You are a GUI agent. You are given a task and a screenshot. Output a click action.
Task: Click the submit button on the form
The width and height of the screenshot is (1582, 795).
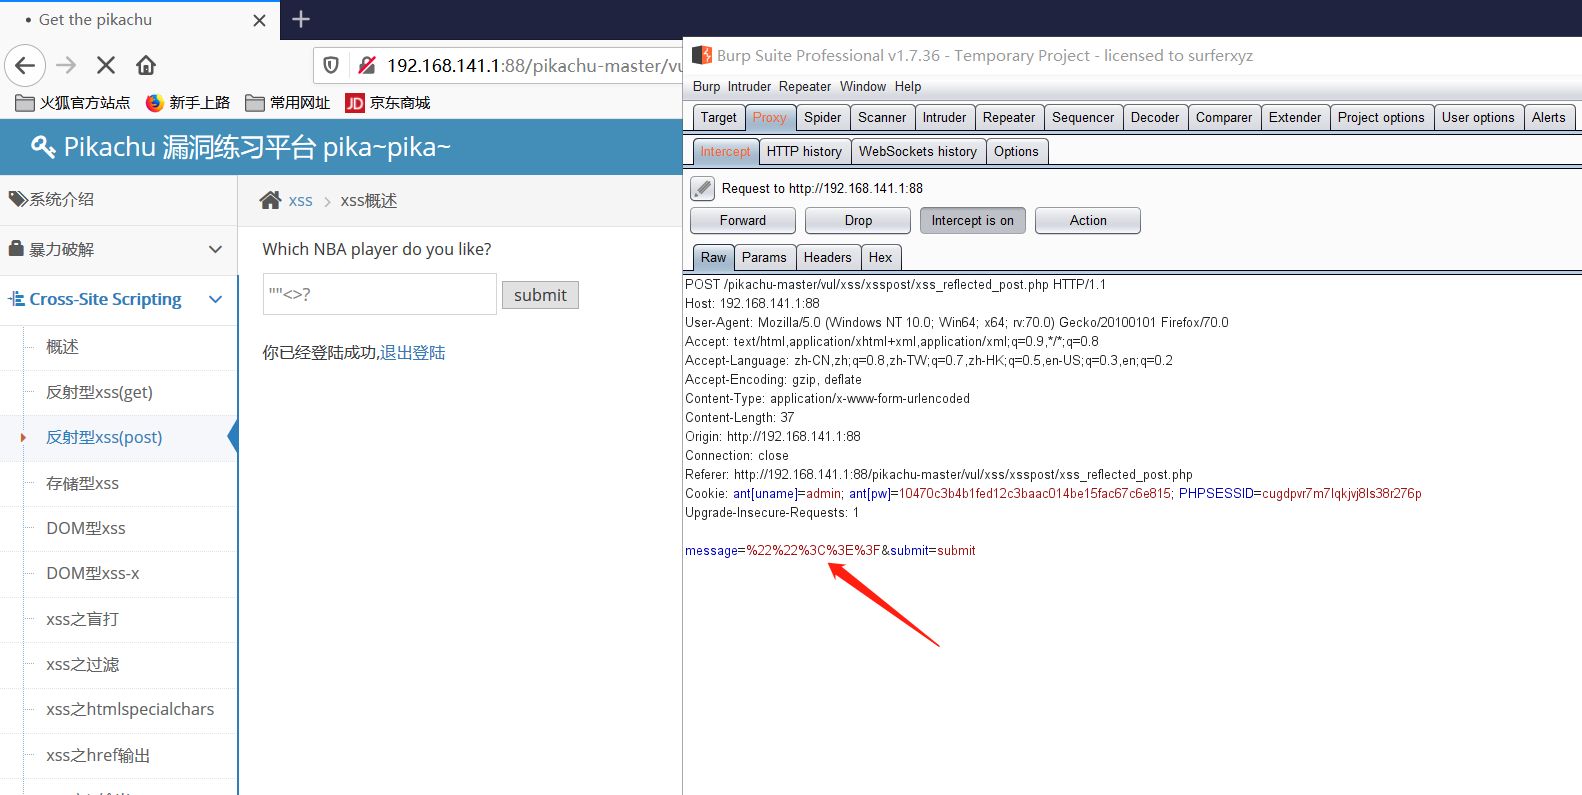pyautogui.click(x=540, y=295)
